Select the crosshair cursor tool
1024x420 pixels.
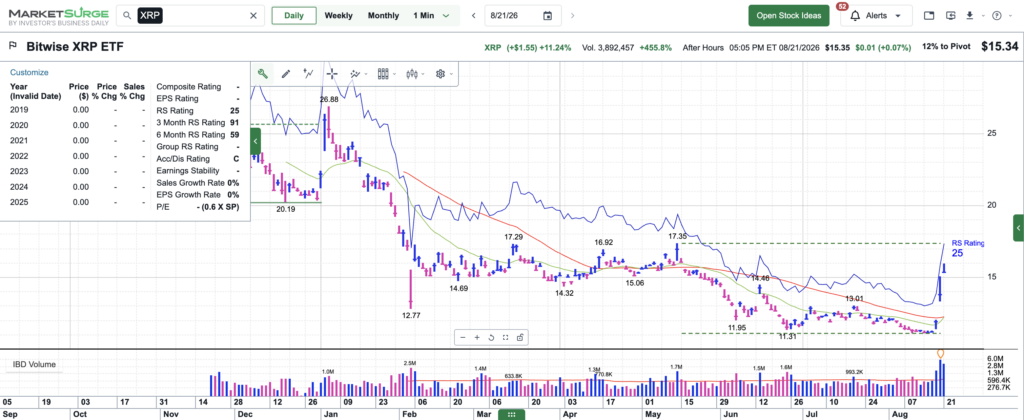pos(332,74)
